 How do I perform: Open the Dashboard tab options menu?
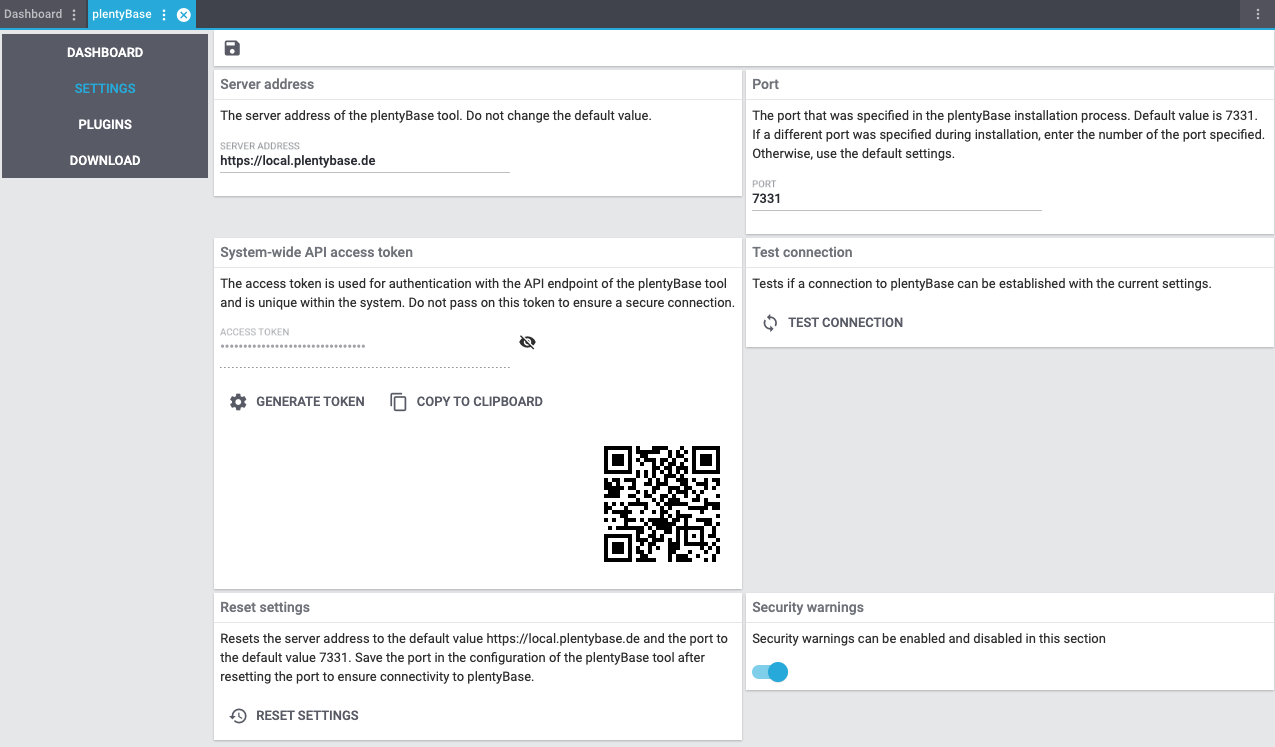pos(74,14)
